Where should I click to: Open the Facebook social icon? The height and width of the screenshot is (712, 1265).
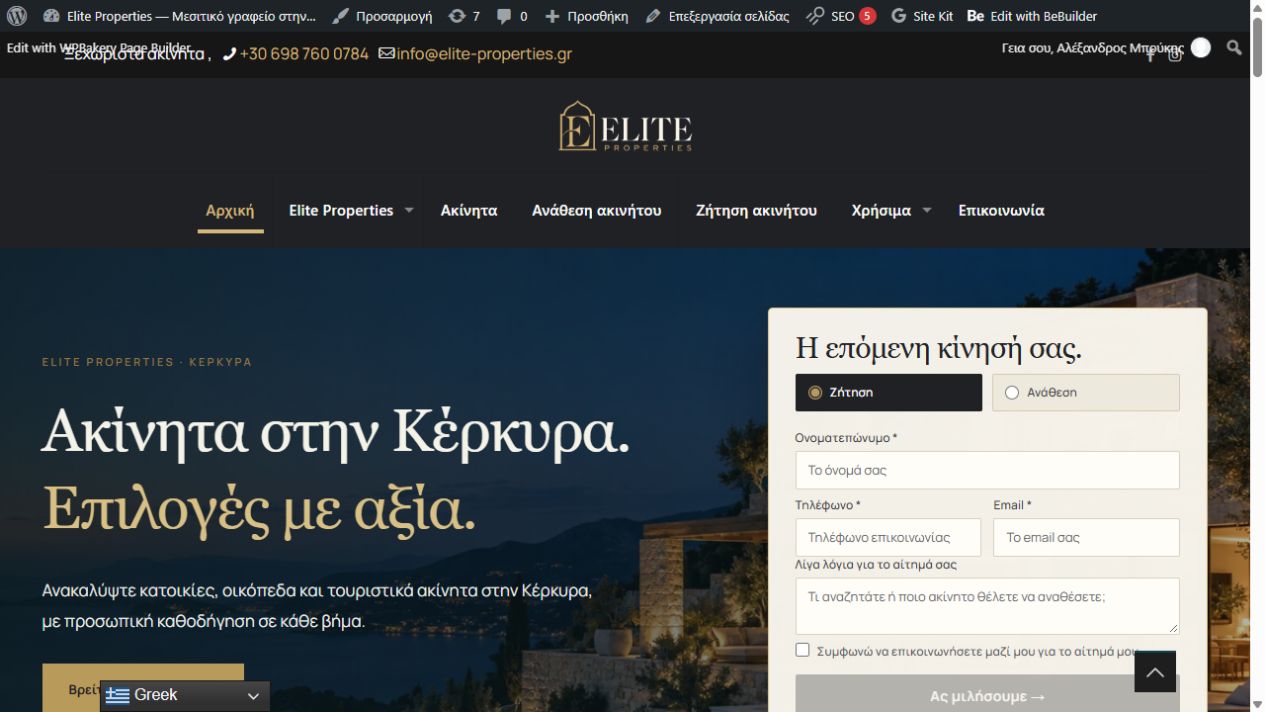[1150, 55]
